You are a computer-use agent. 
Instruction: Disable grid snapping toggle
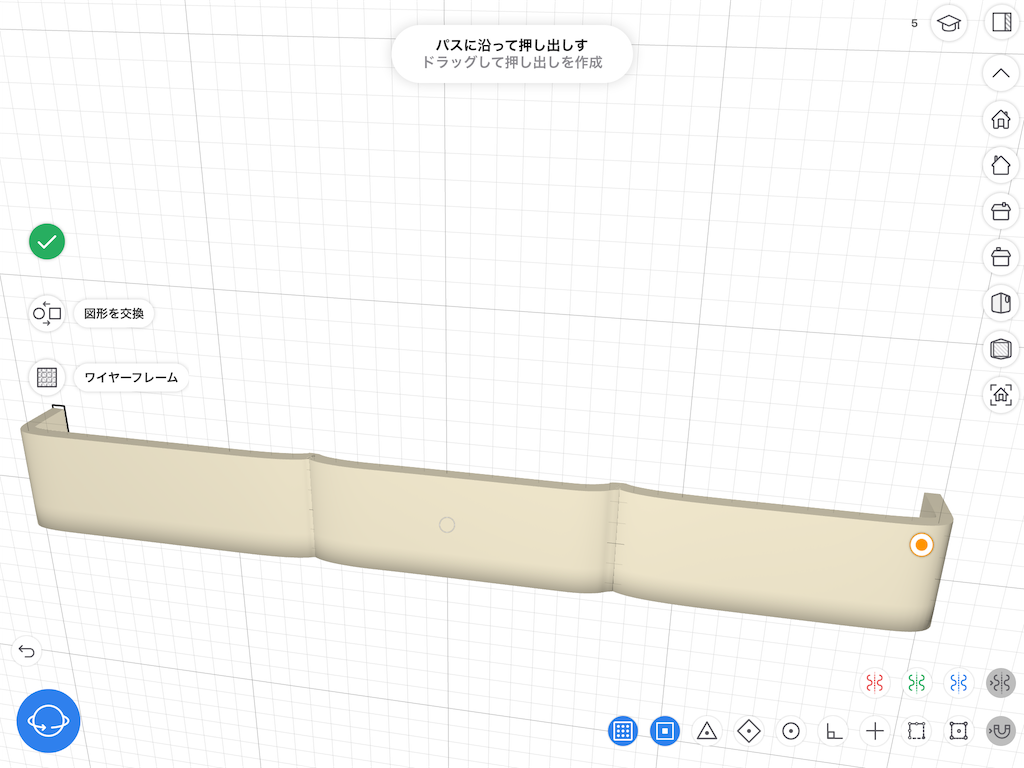click(623, 731)
